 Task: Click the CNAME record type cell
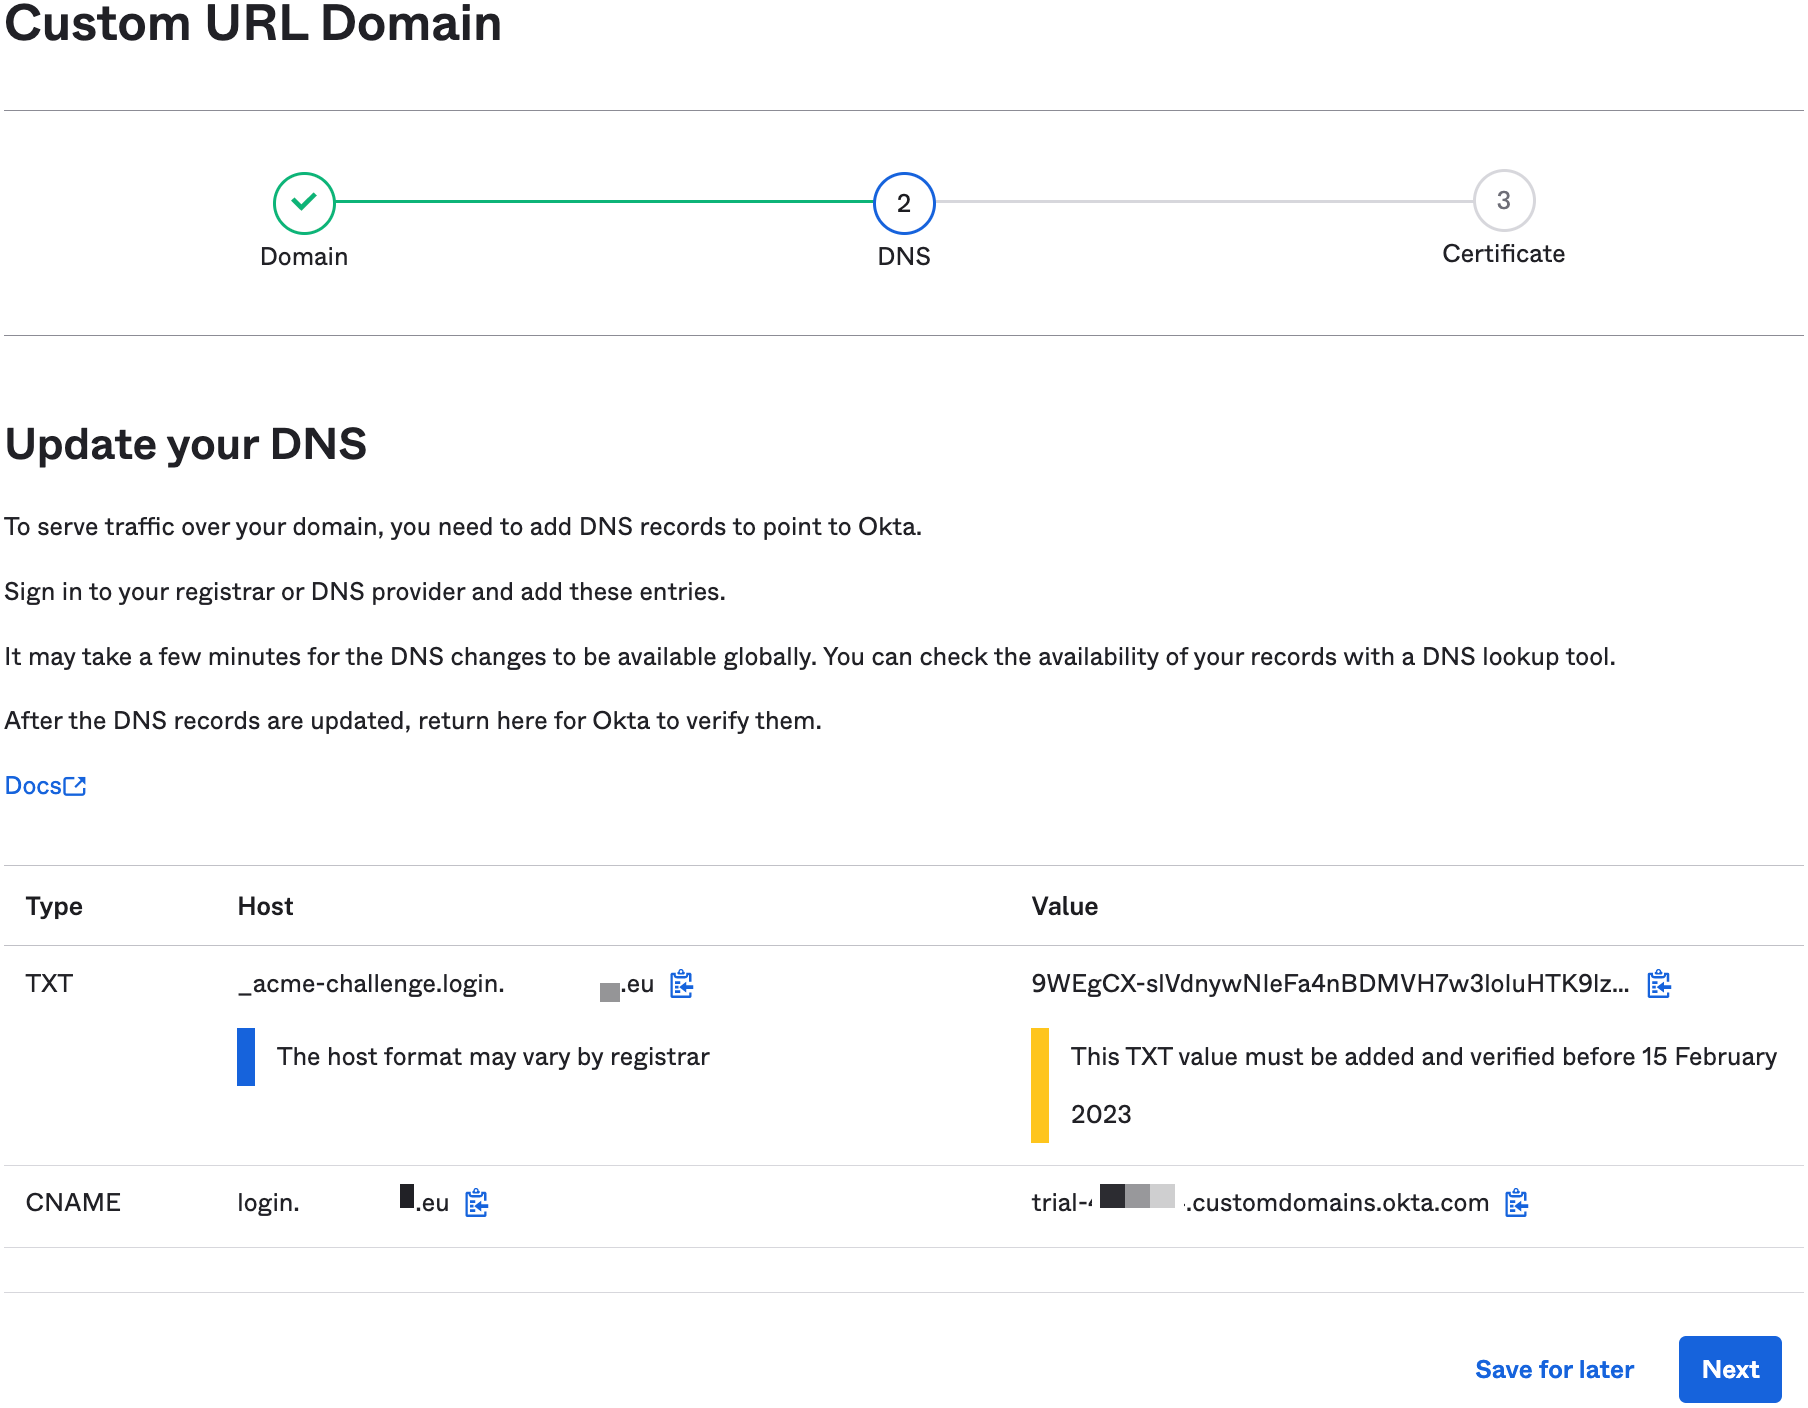pos(73,1202)
